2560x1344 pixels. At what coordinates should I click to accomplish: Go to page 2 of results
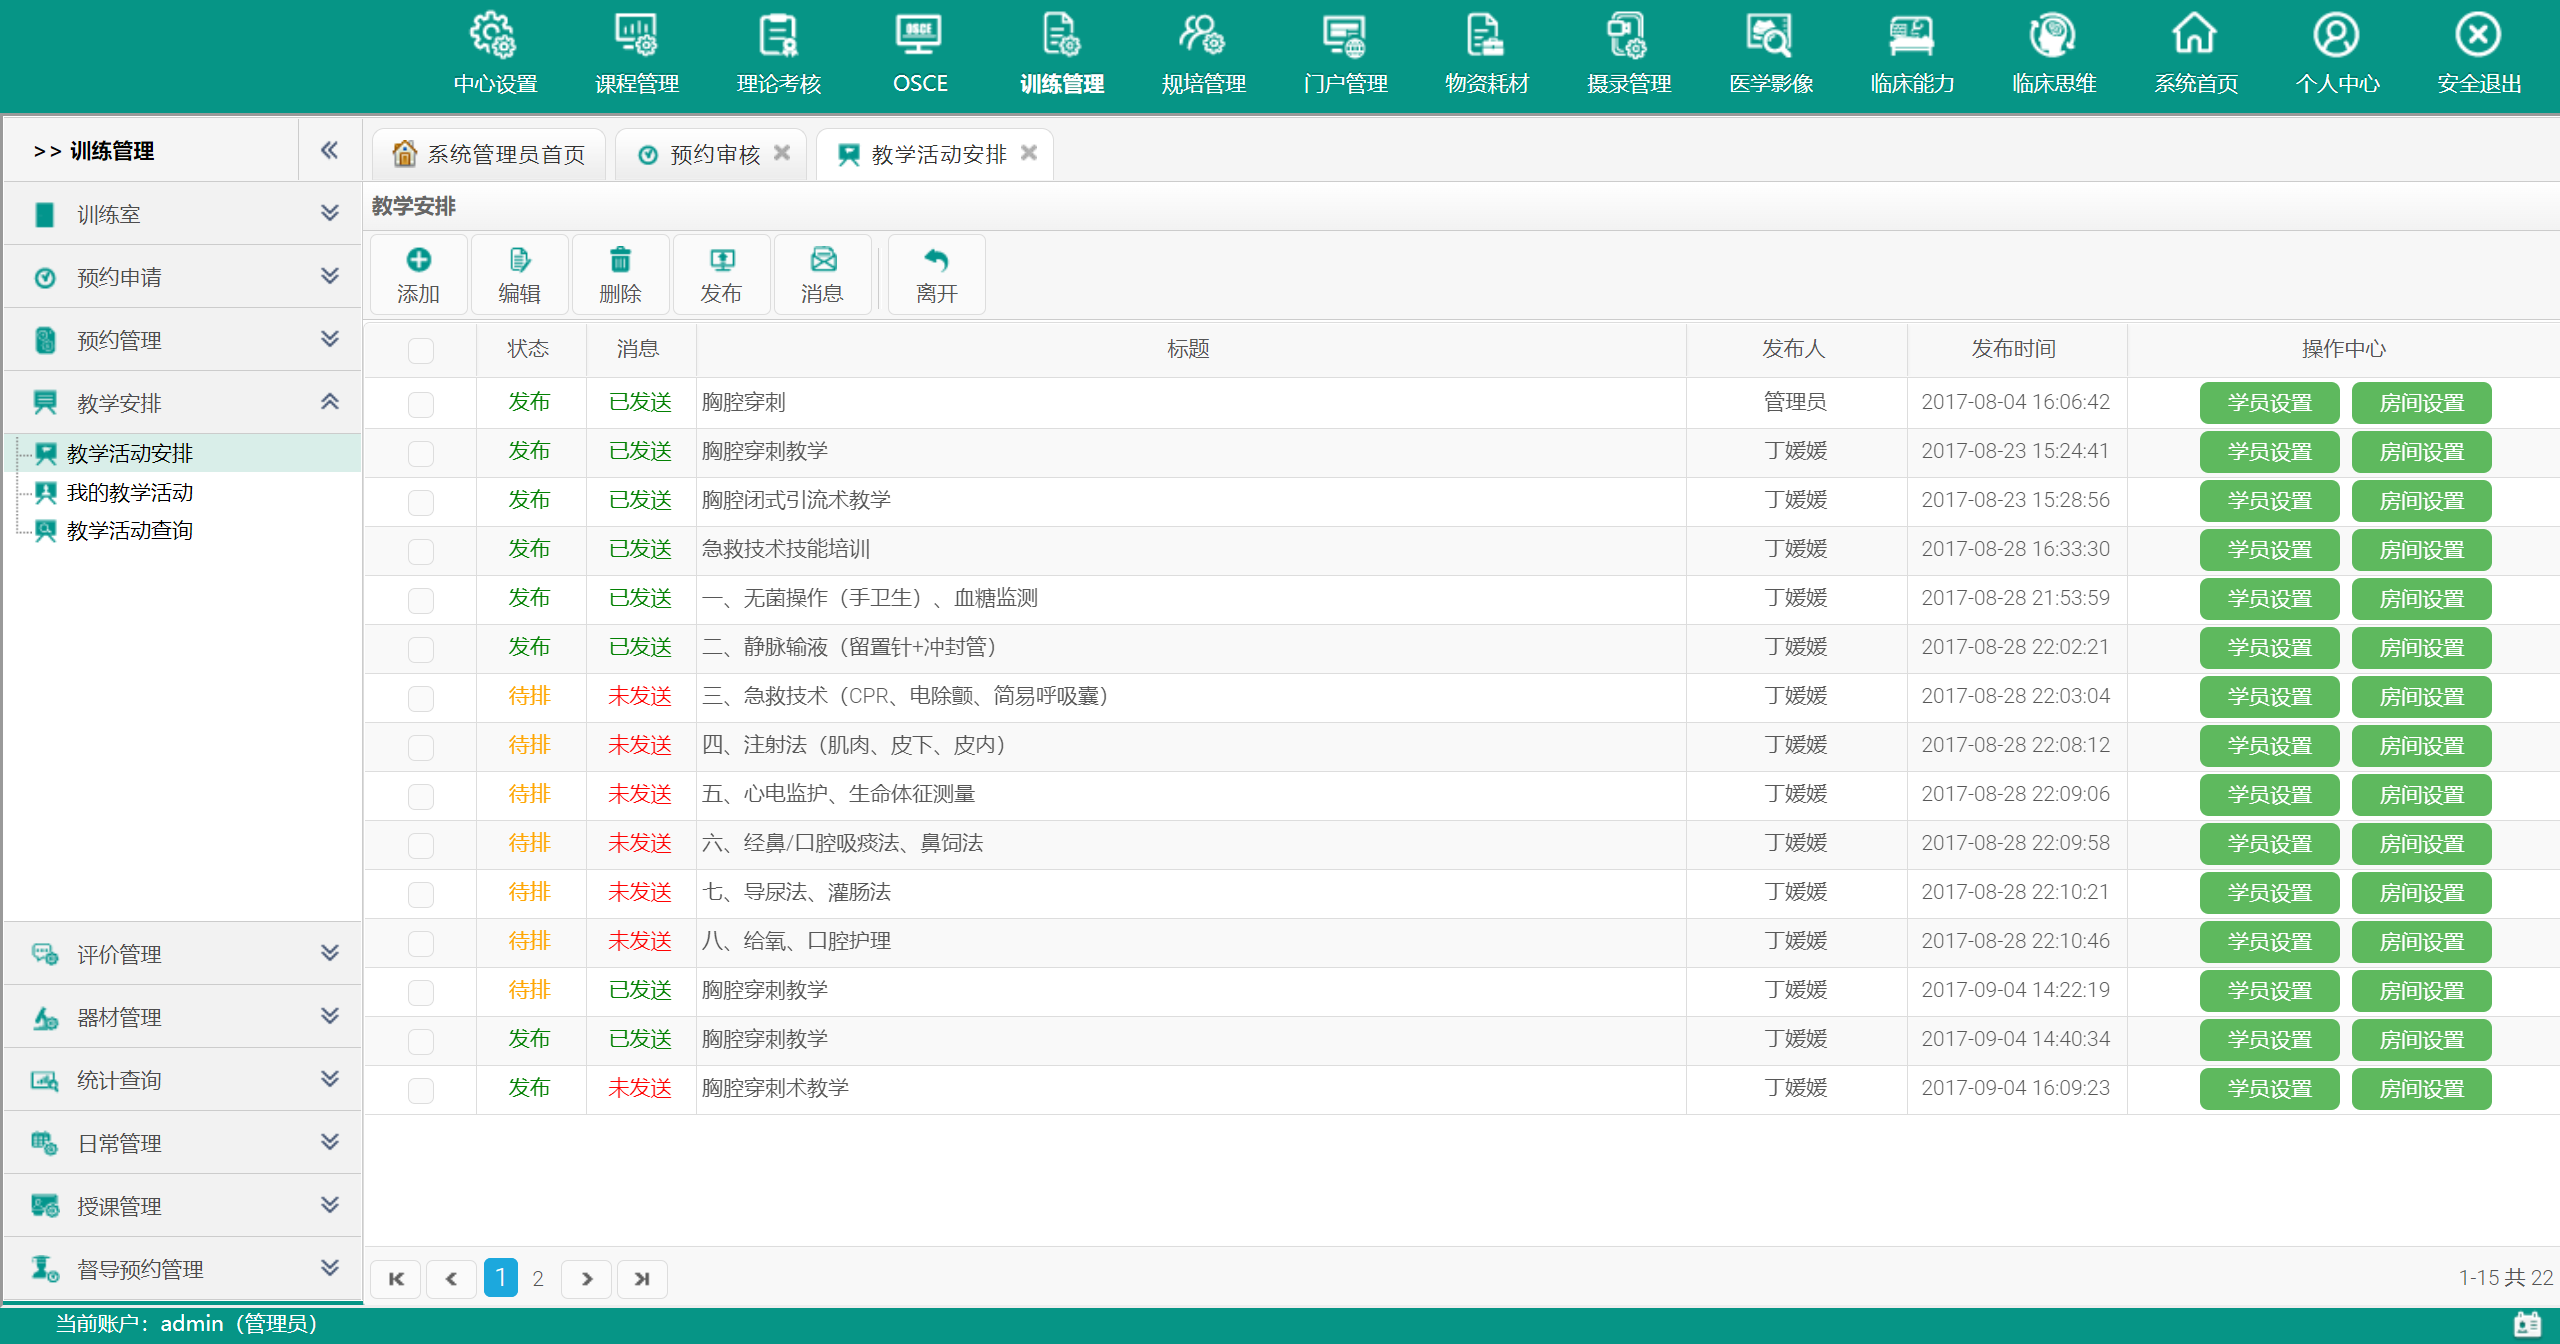click(538, 1278)
